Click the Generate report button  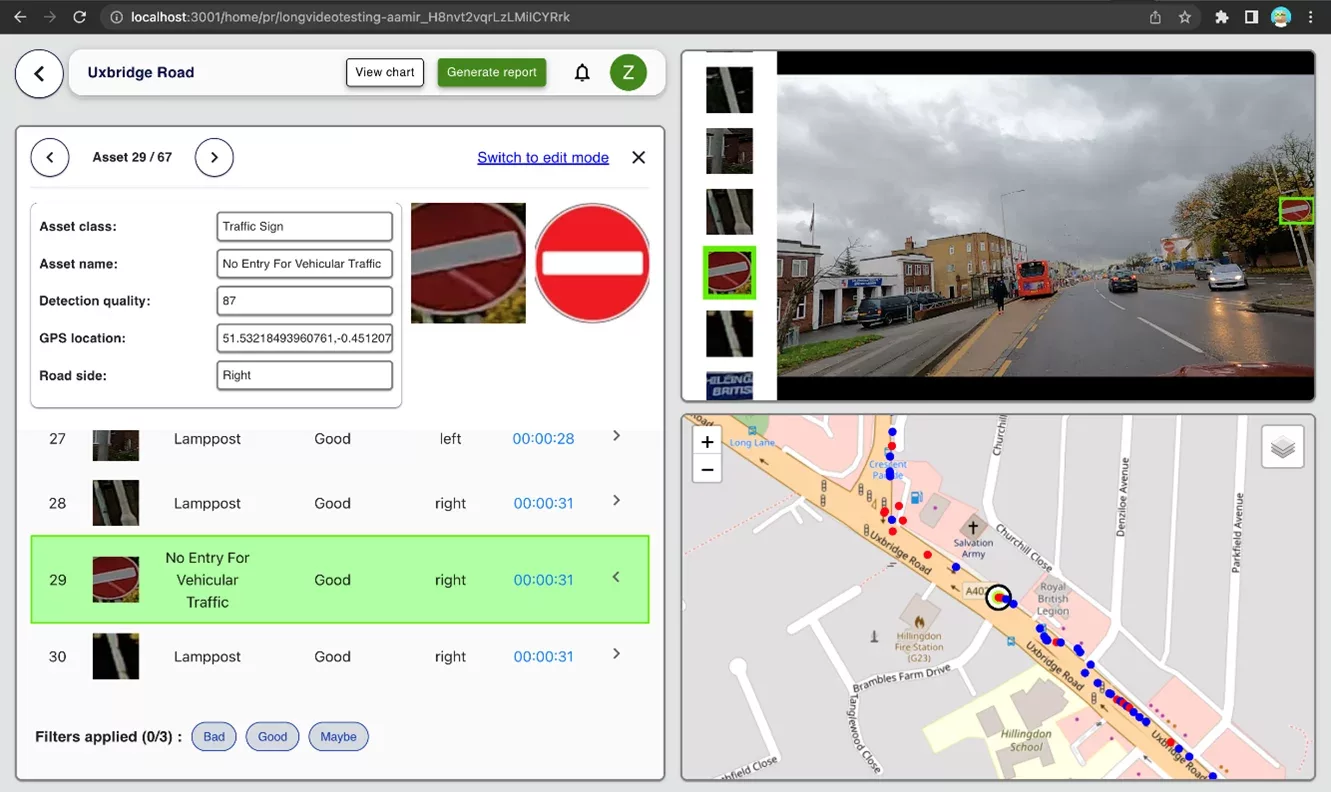(x=492, y=73)
